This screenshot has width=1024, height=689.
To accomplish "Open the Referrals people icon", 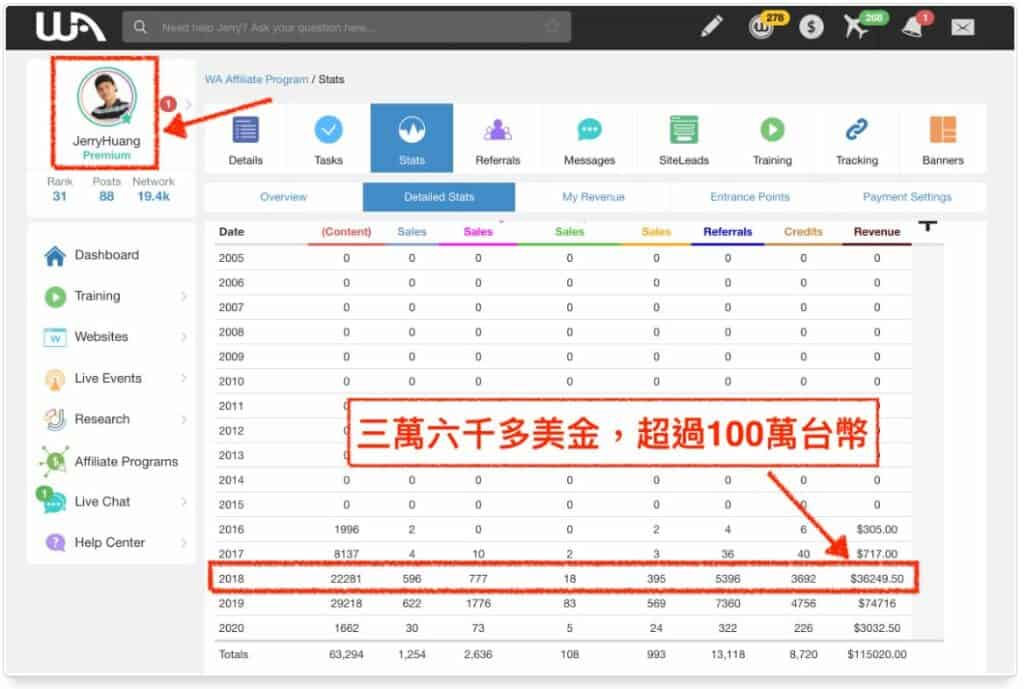I will [498, 130].
